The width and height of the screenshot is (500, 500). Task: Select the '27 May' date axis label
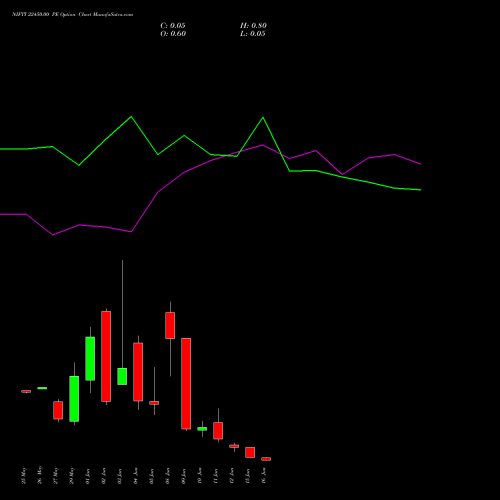coord(56,475)
